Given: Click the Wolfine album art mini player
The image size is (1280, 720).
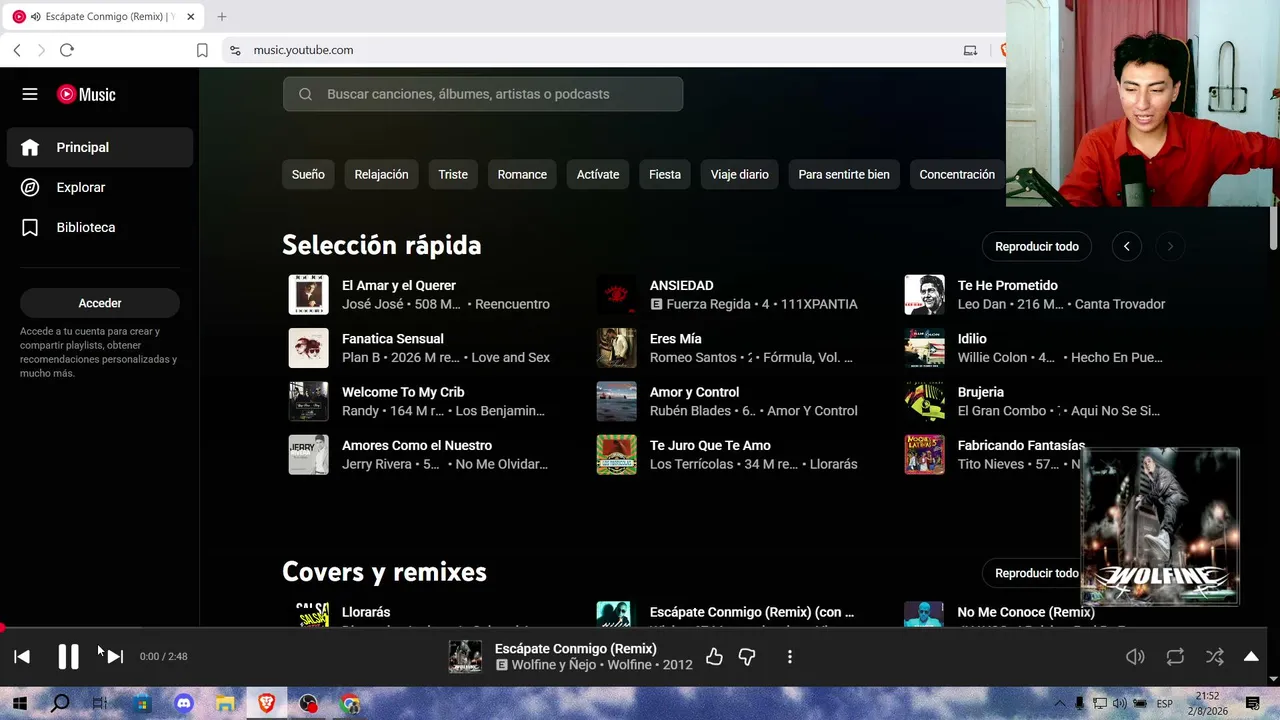Looking at the screenshot, I should click(1160, 526).
